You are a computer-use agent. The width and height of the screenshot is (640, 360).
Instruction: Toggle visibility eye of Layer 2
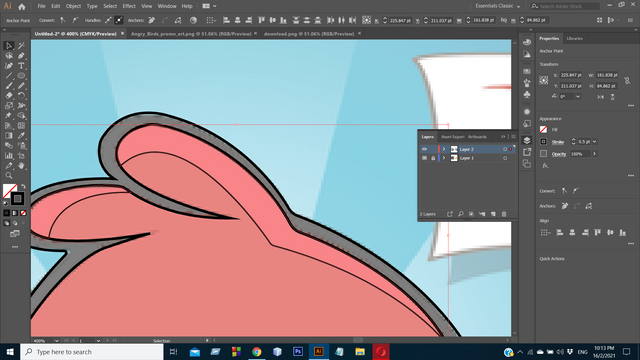(424, 149)
